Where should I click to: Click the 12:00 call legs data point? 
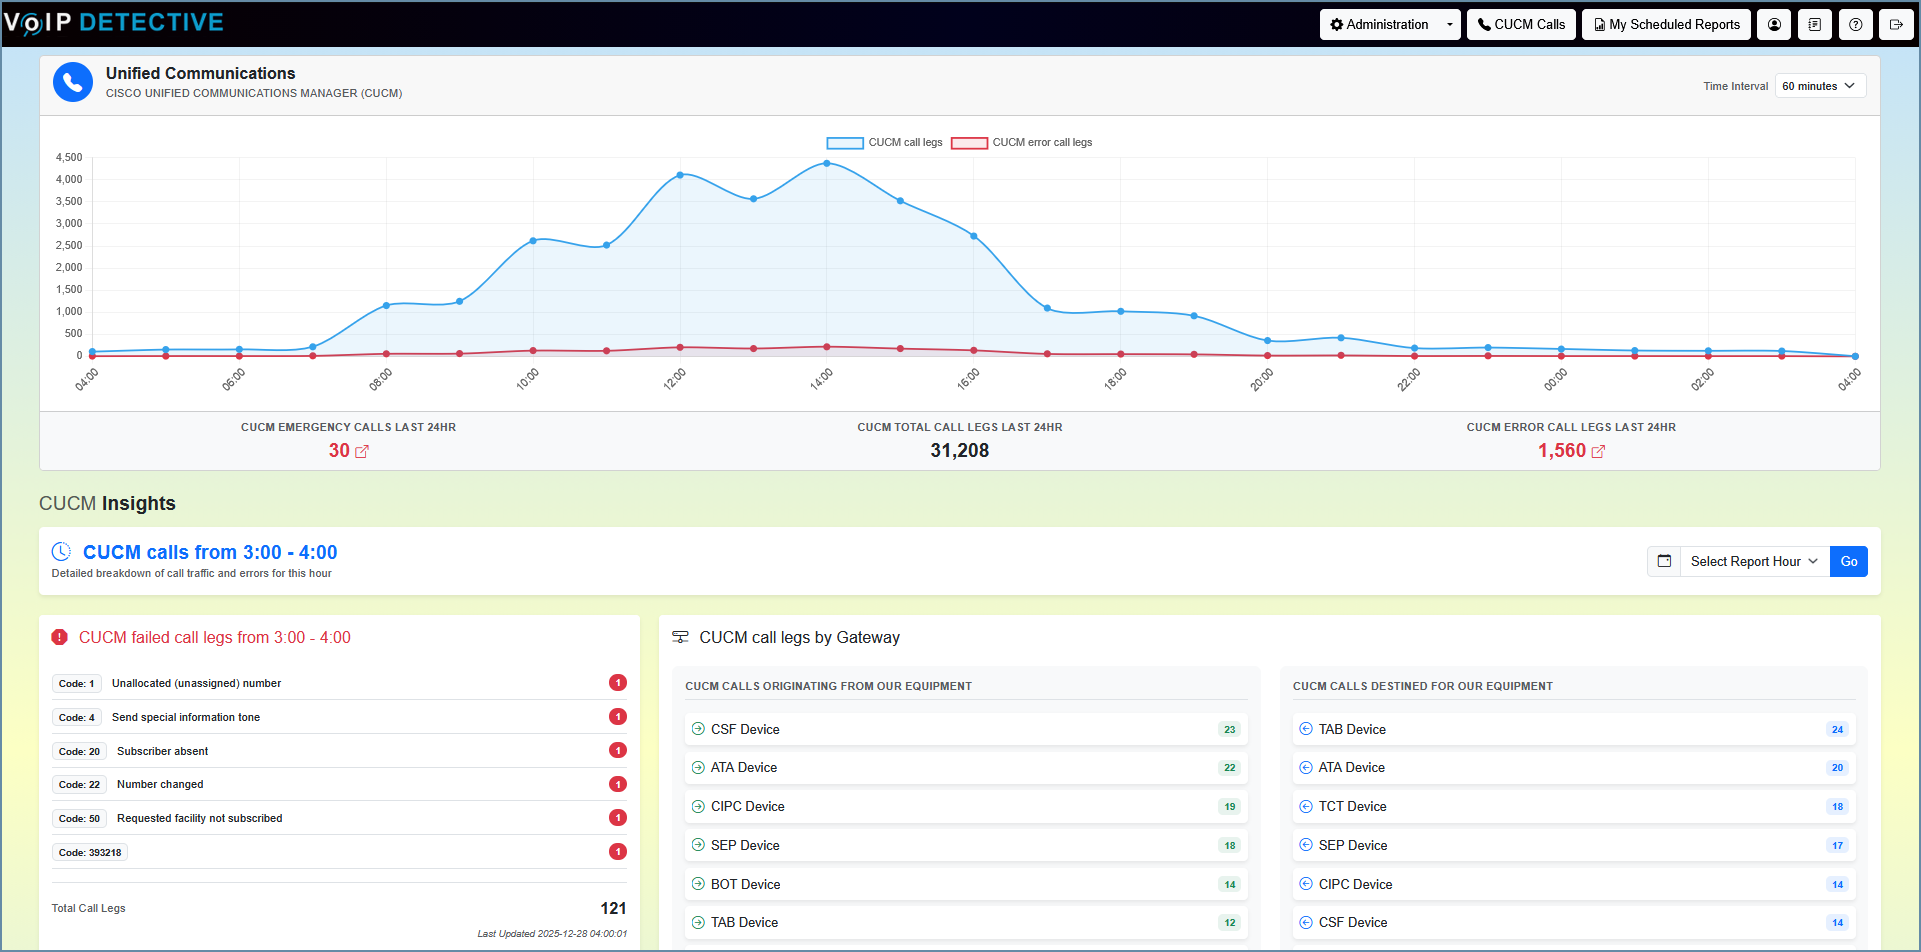click(x=680, y=175)
